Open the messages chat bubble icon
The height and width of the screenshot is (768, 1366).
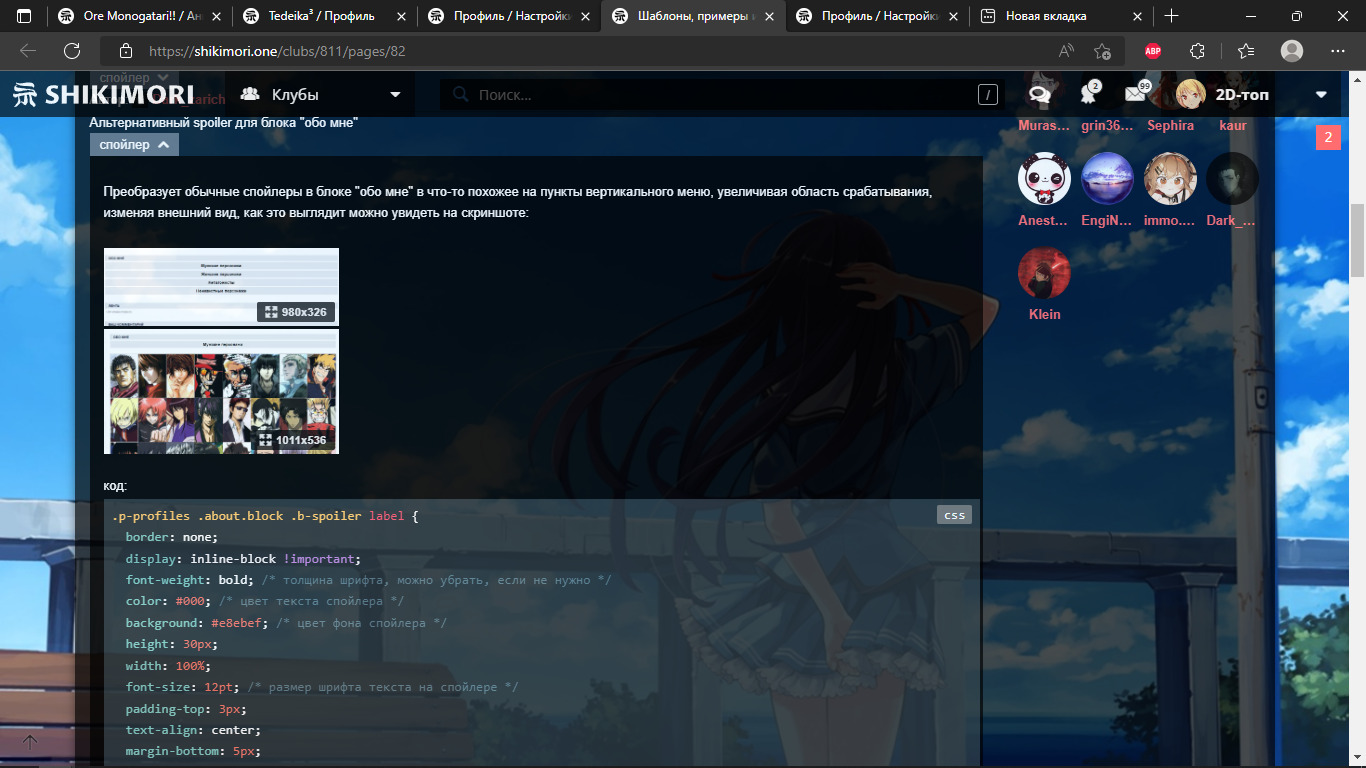(x=1040, y=95)
